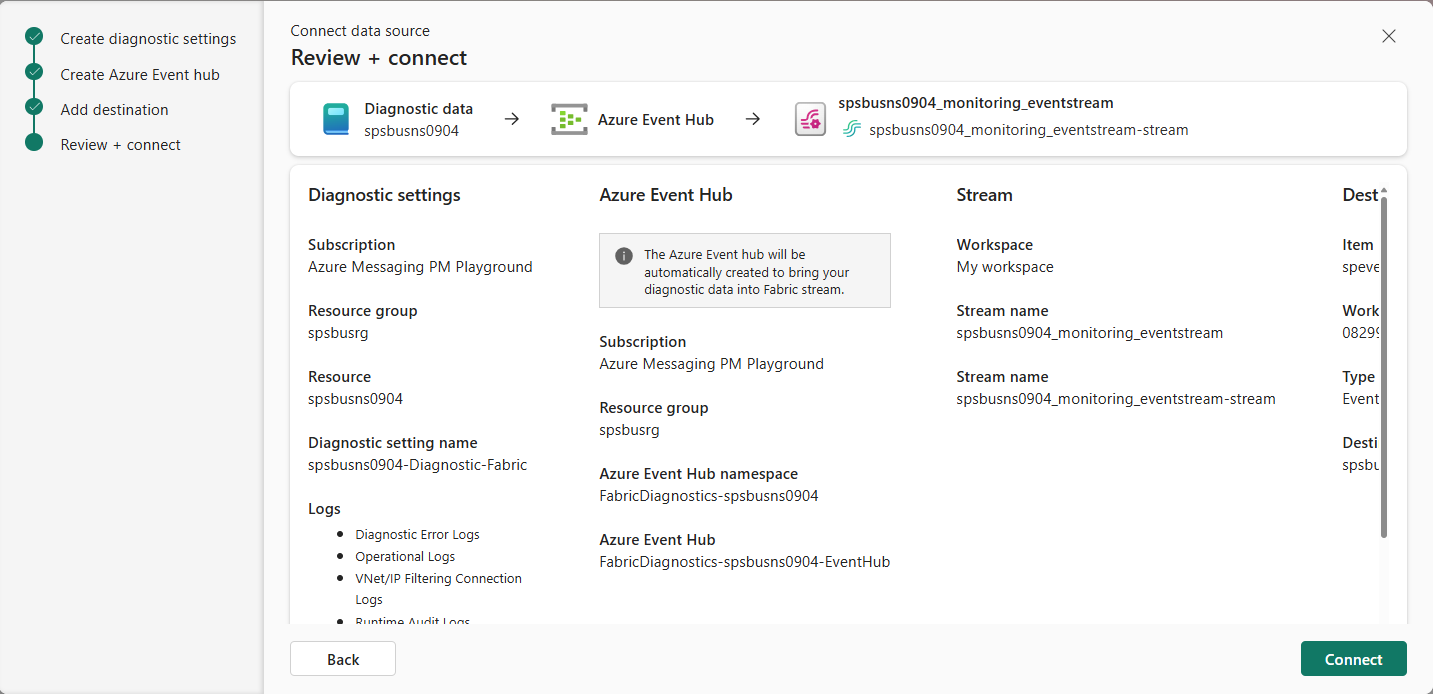Screen dimensions: 1433x694
Task: Click 'spsbusns0904-Diagnostic-Fabric' setting name
Action: 417,464
